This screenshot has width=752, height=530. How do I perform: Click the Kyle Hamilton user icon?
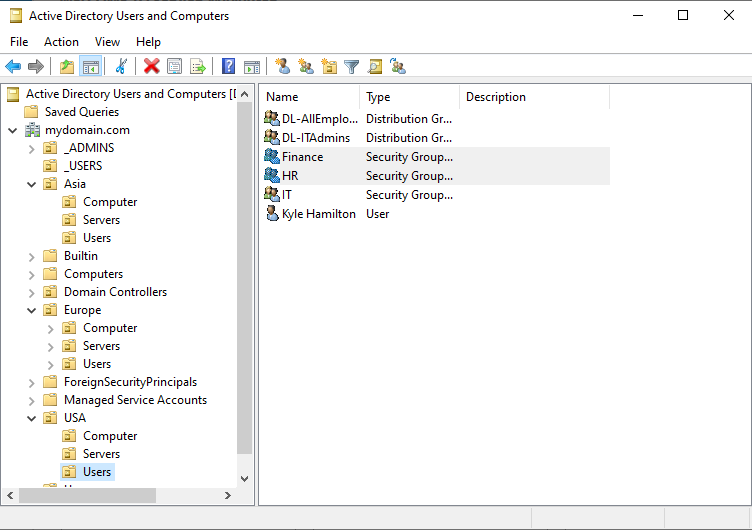(x=272, y=213)
